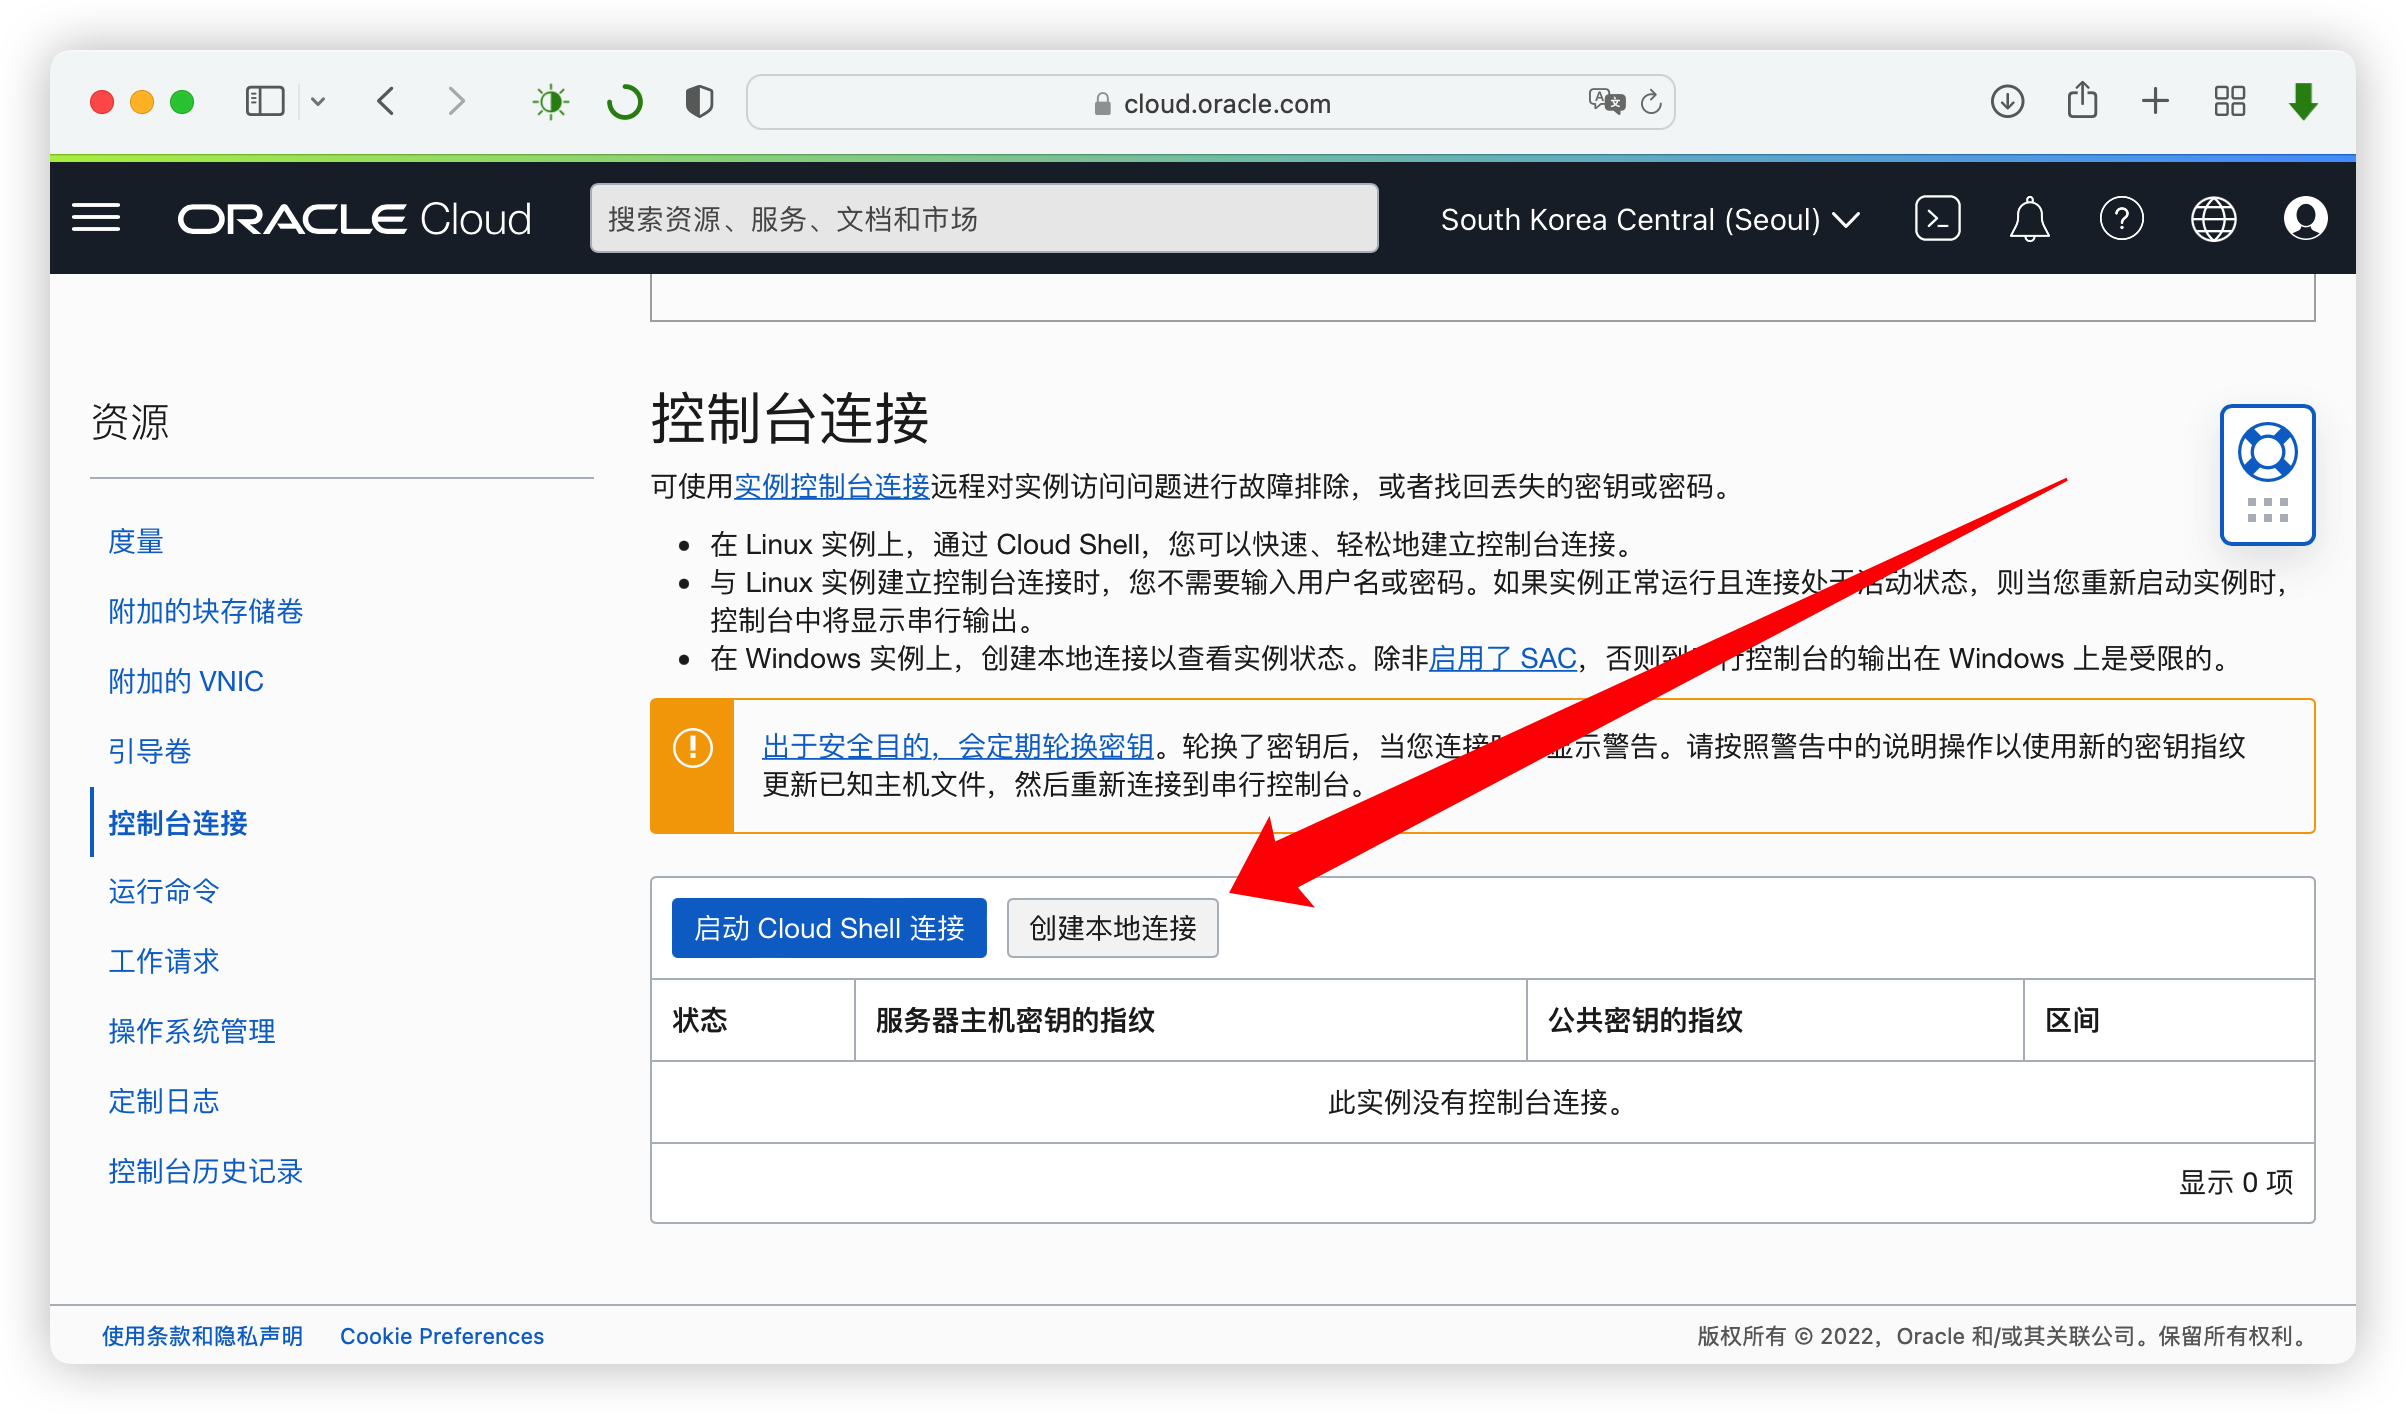Select 控制台连接 in the resources list
Screen dimensions: 2406x1414
tap(178, 823)
